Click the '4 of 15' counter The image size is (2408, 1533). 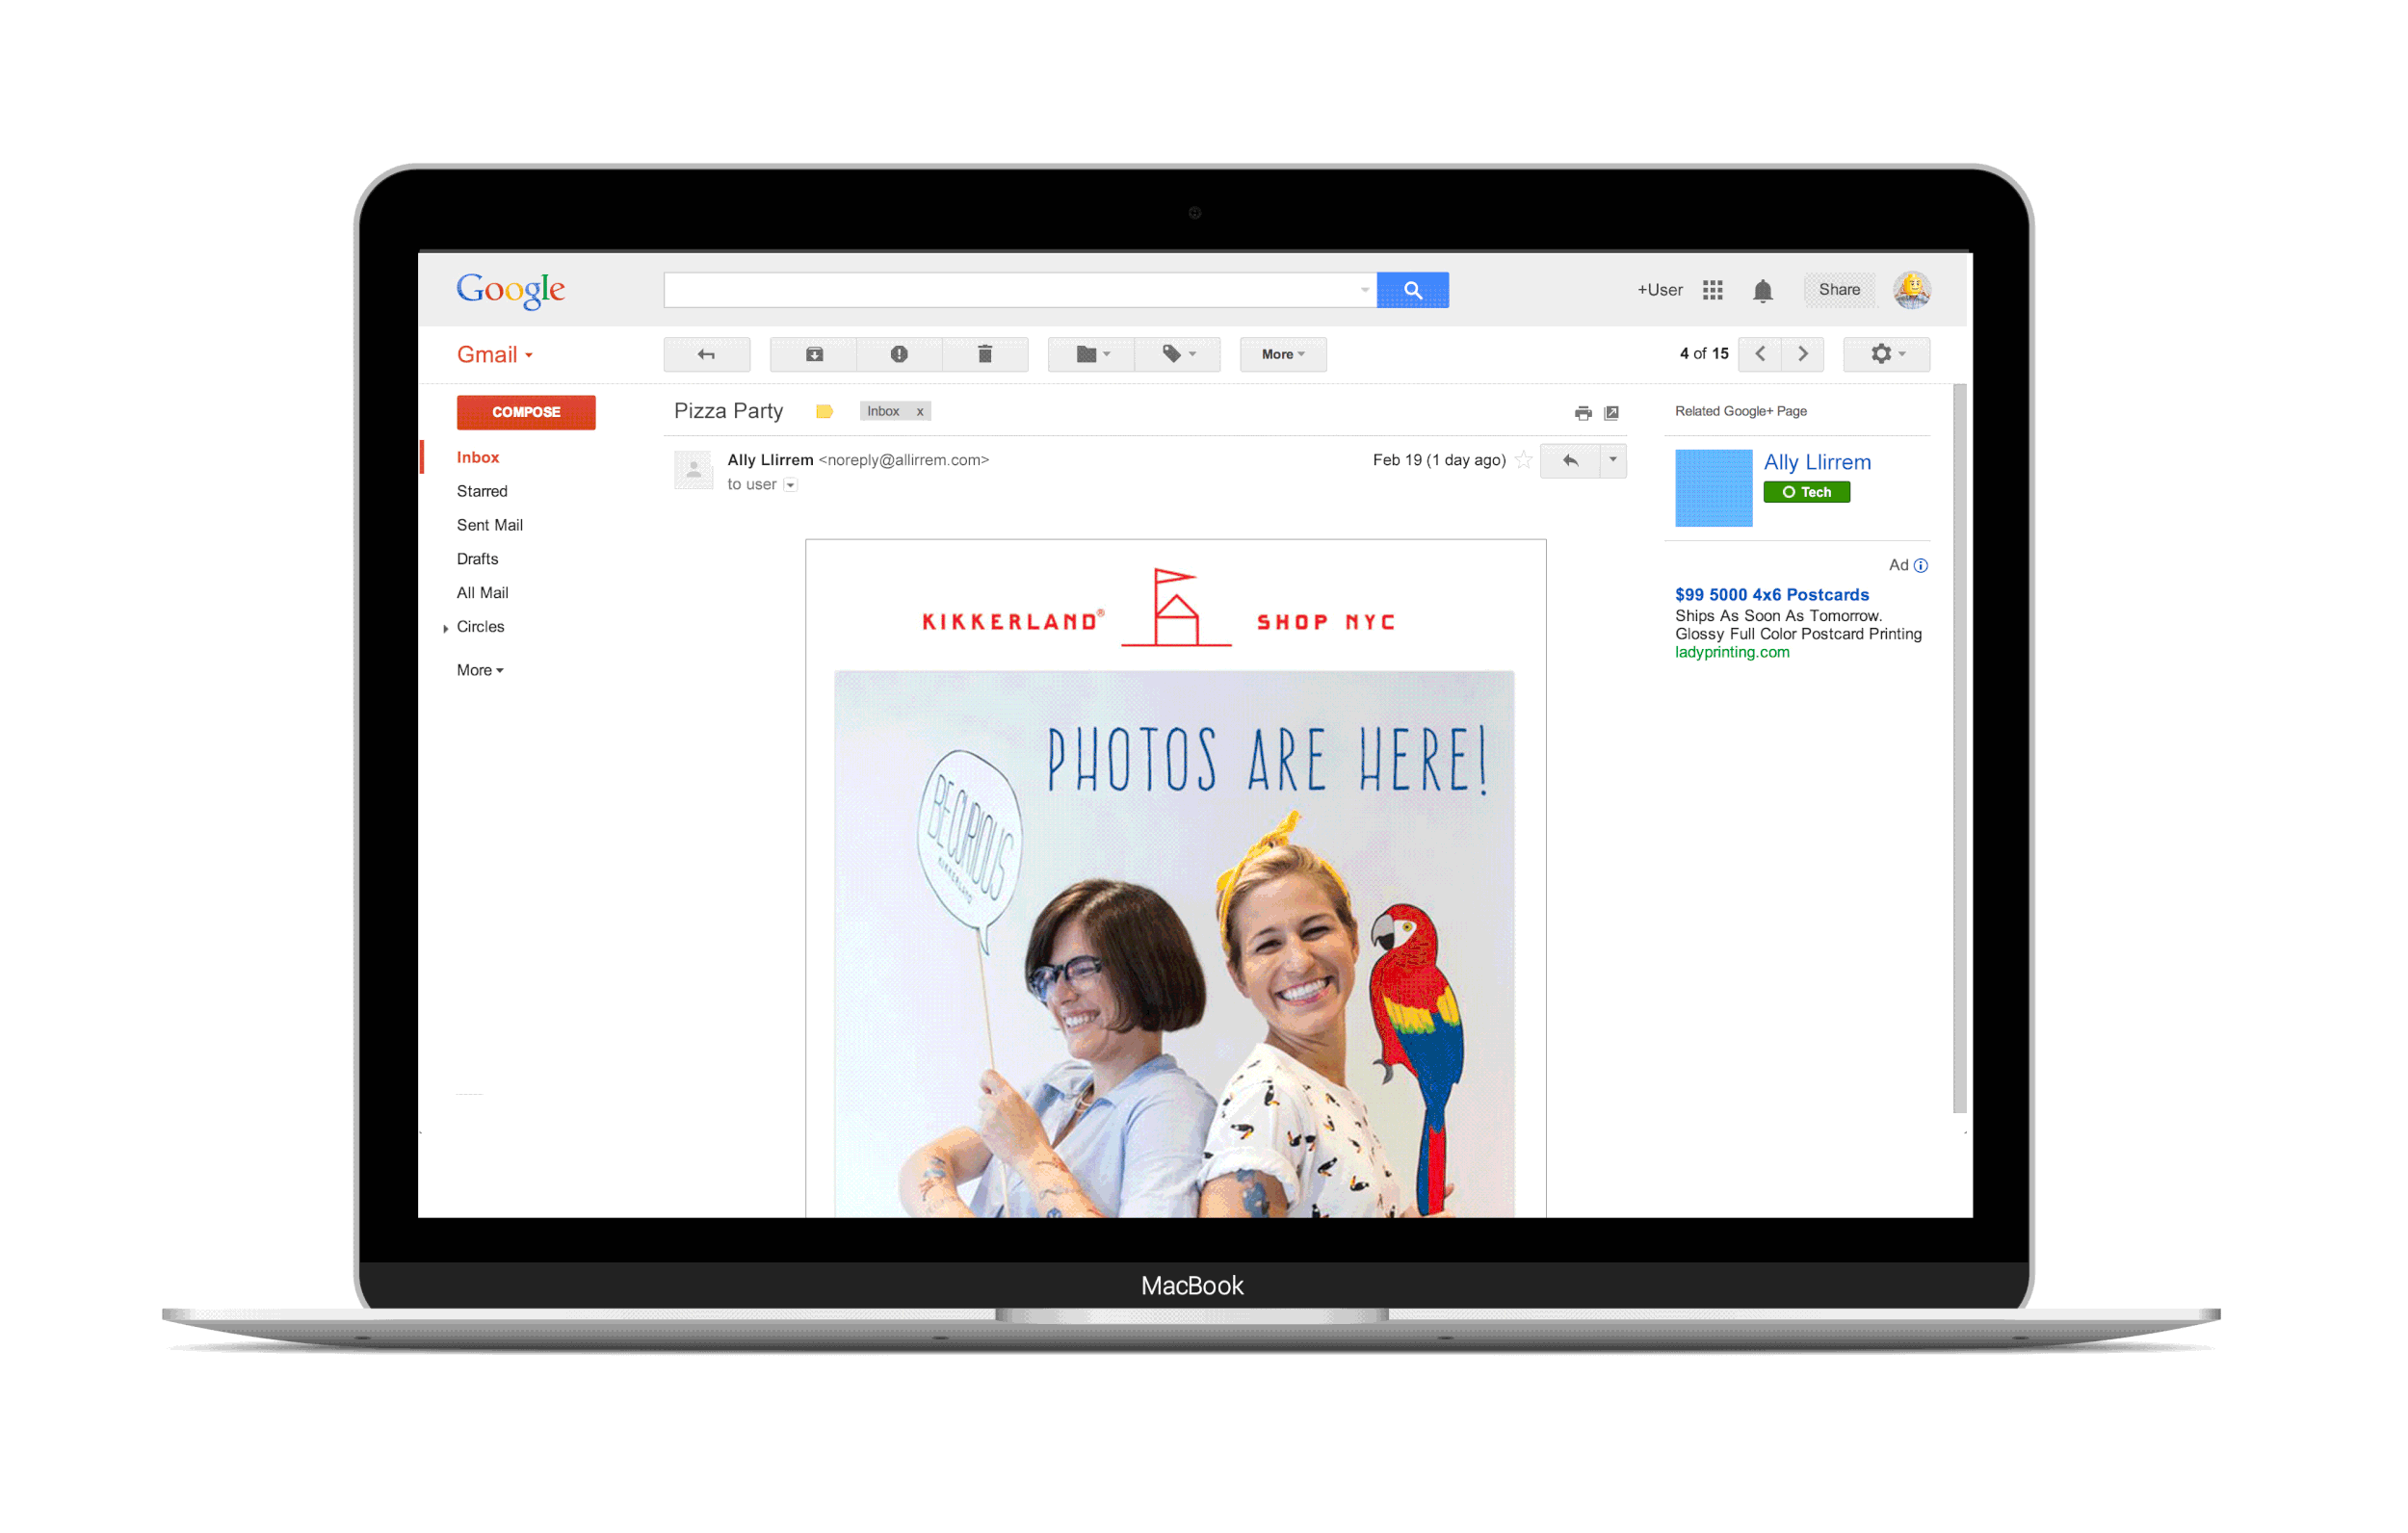(x=1704, y=354)
